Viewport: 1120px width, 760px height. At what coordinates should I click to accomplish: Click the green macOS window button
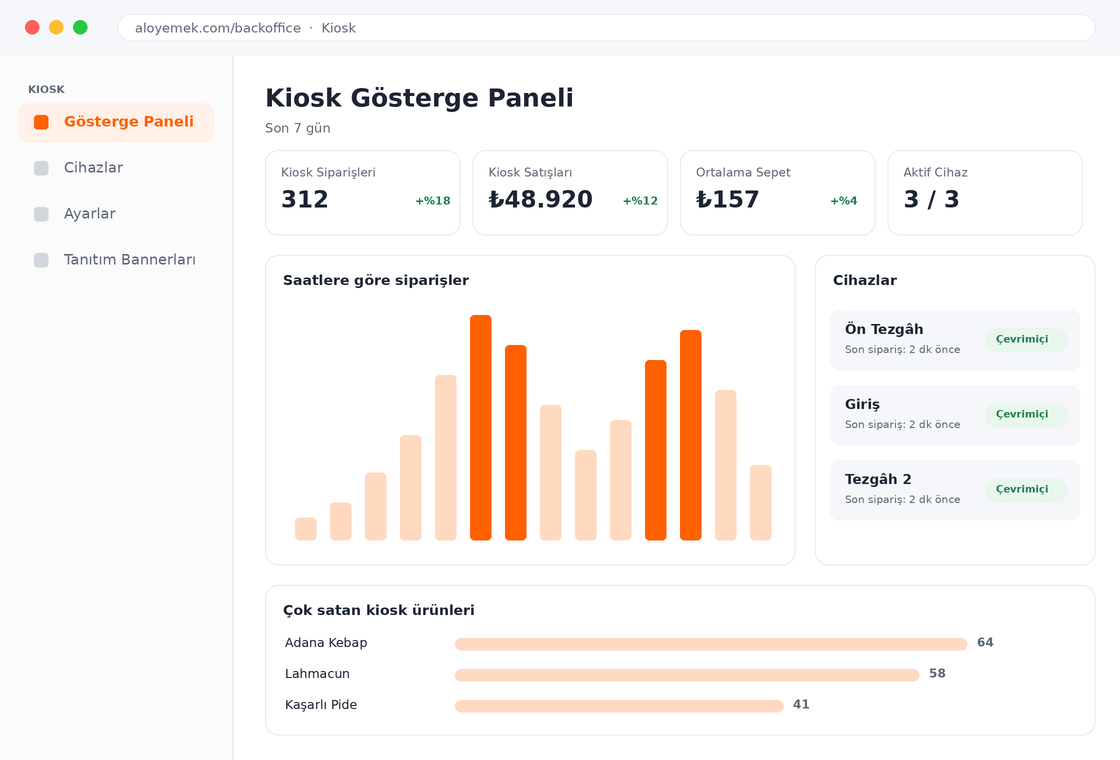[x=81, y=27]
